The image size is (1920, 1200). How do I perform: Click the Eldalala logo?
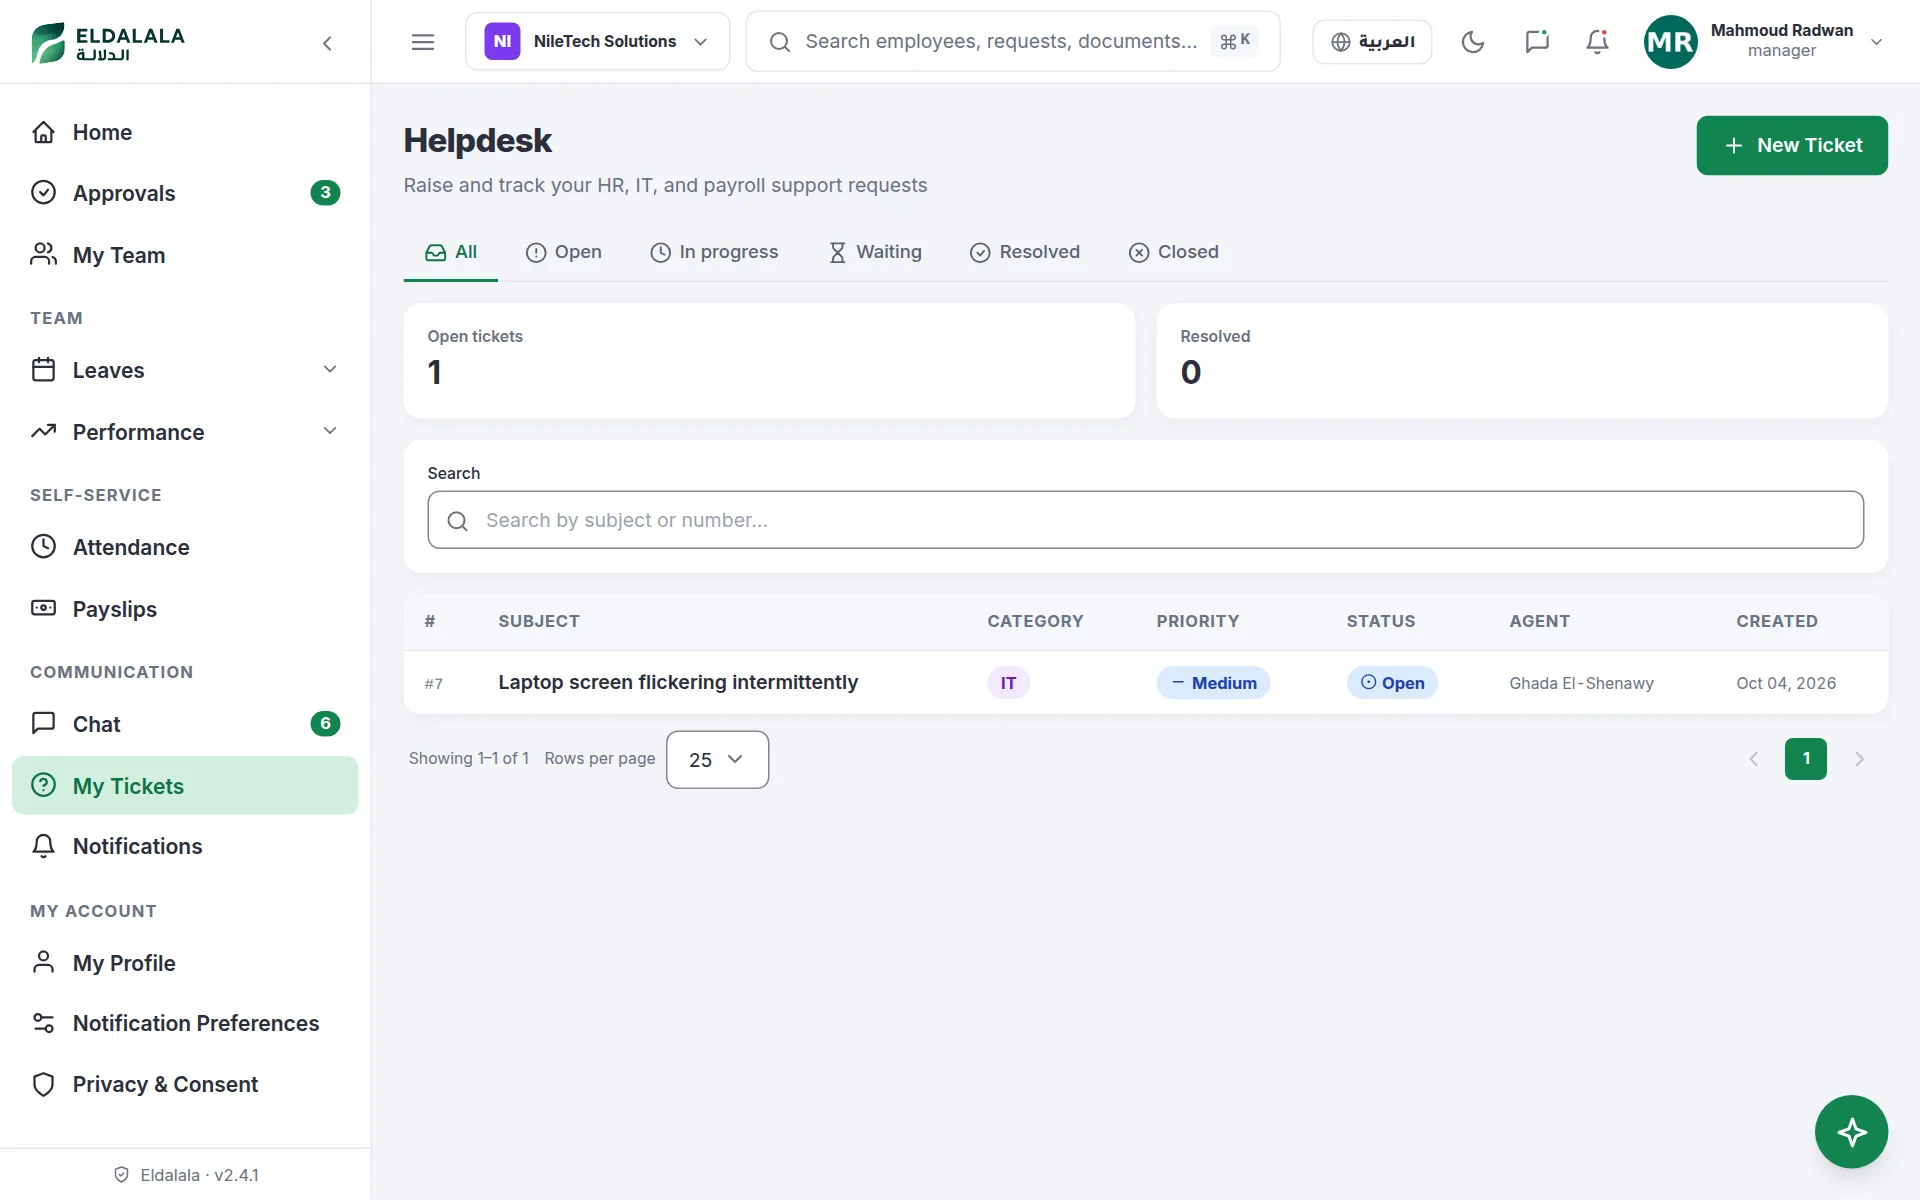pos(108,43)
